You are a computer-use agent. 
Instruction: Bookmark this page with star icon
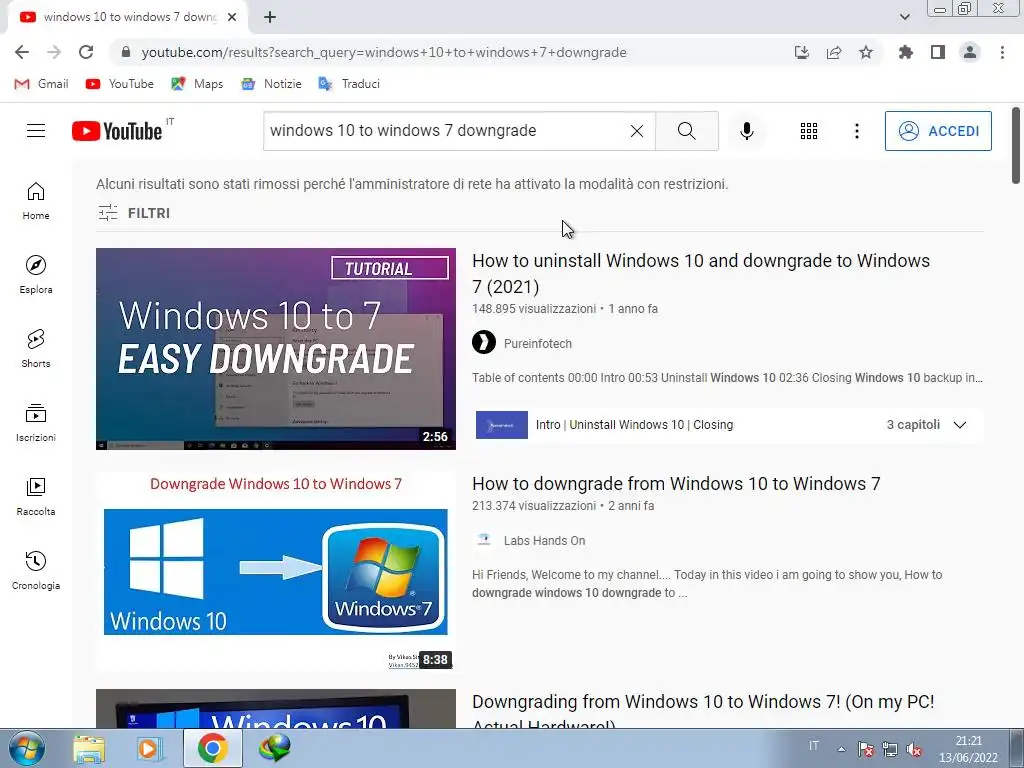(866, 52)
